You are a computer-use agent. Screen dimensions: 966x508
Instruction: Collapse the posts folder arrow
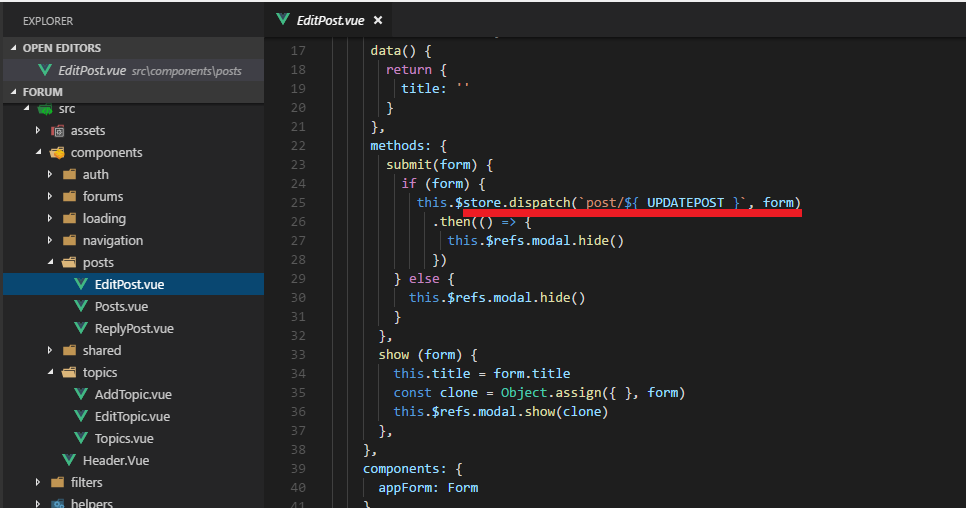[x=50, y=262]
